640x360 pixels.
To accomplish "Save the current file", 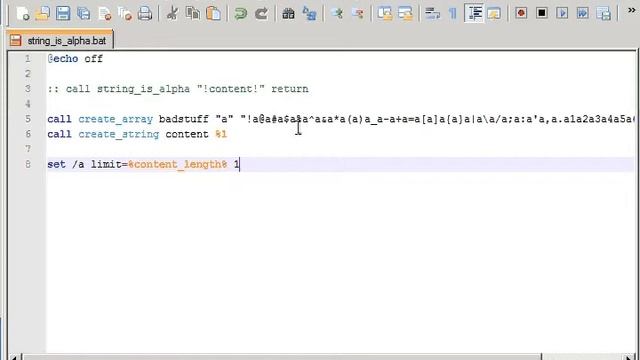I will (x=63, y=13).
